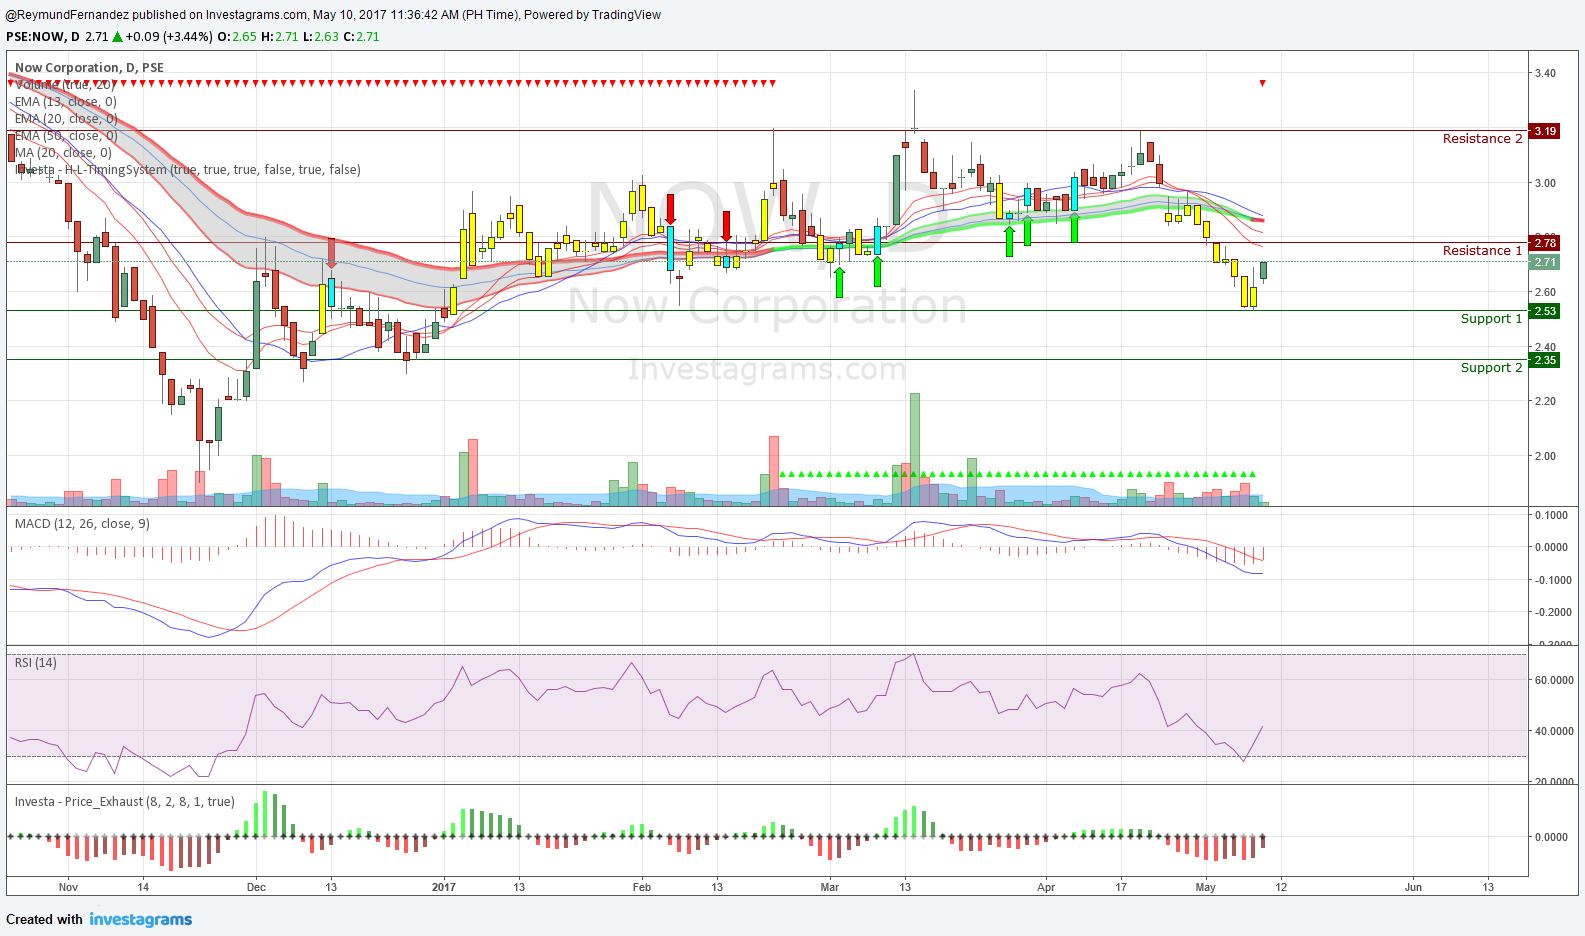The height and width of the screenshot is (936, 1585).
Task: Click the O:2.65 open value
Action: coord(237,37)
